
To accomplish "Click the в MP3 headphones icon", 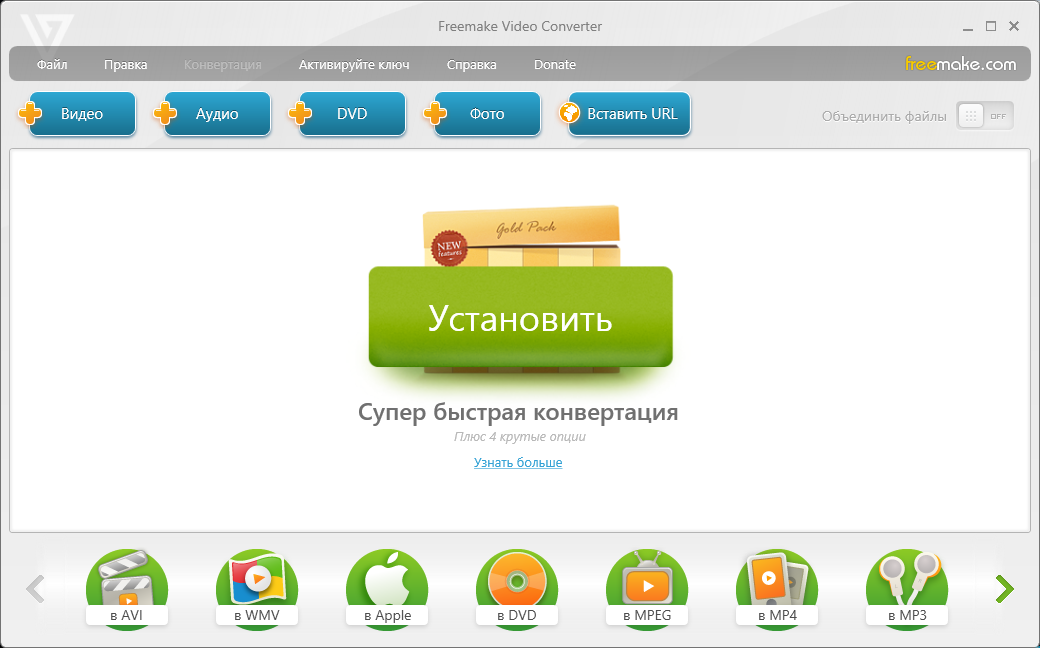I will click(x=907, y=588).
